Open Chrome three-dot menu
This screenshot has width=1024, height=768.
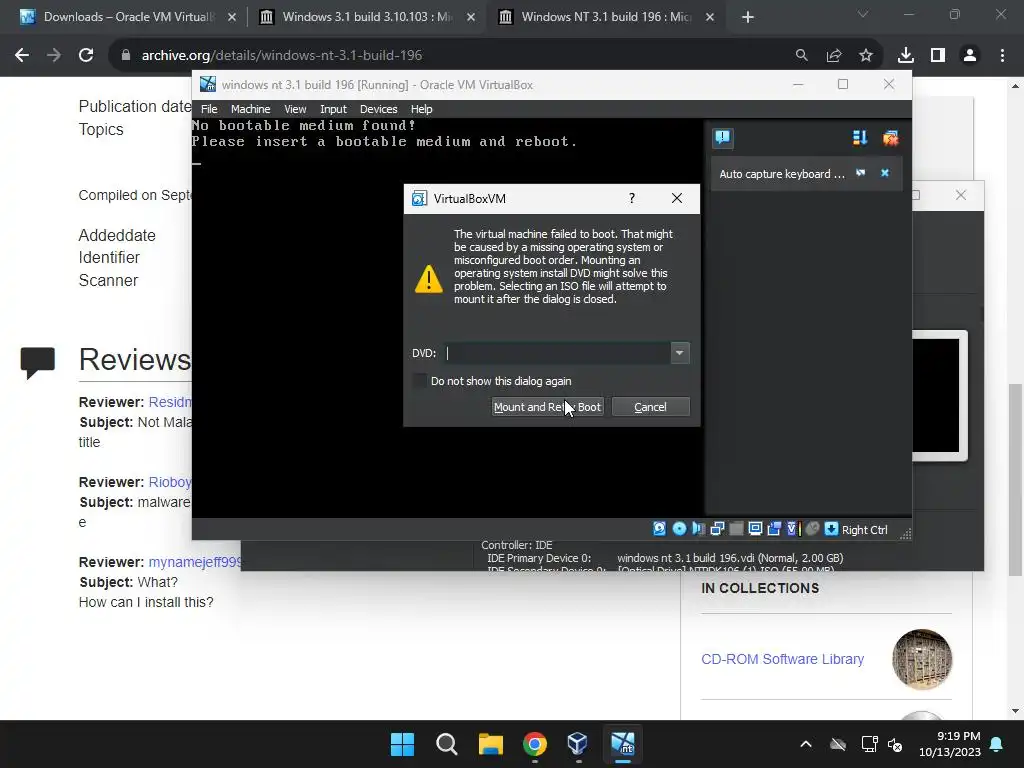coord(1002,56)
